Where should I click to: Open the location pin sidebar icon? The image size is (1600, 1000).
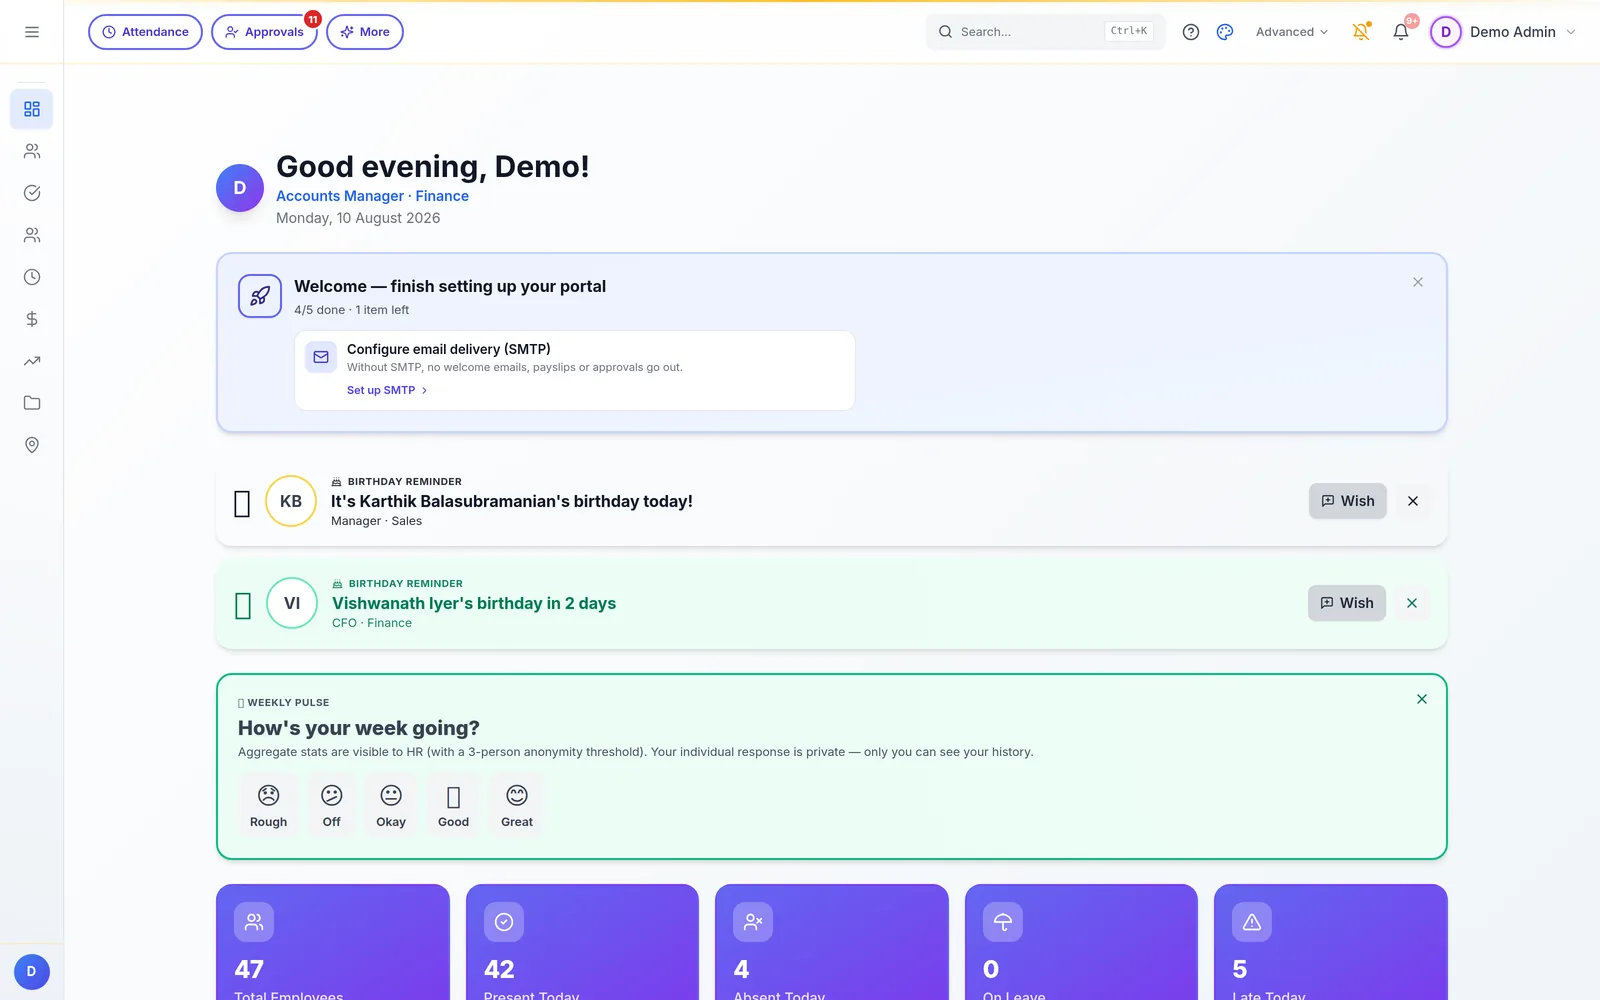click(32, 445)
